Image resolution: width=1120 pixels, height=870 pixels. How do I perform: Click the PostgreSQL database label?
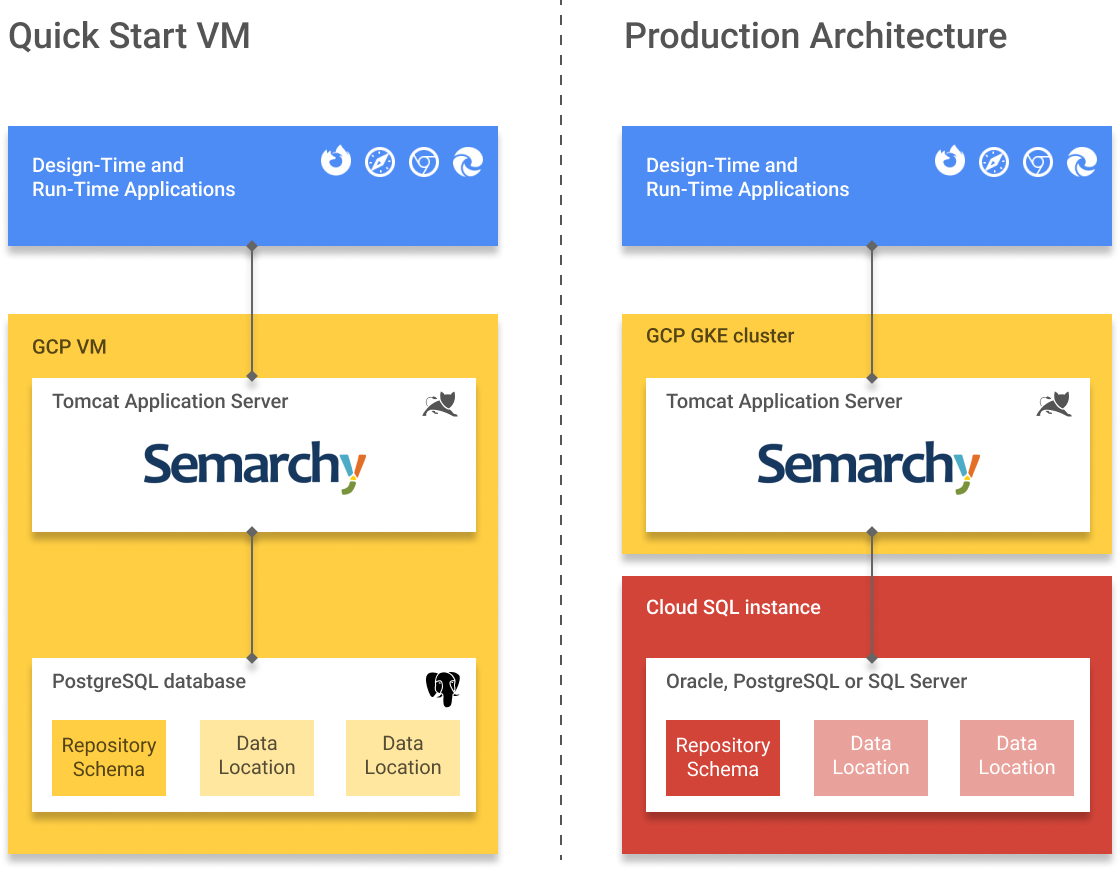pos(149,682)
